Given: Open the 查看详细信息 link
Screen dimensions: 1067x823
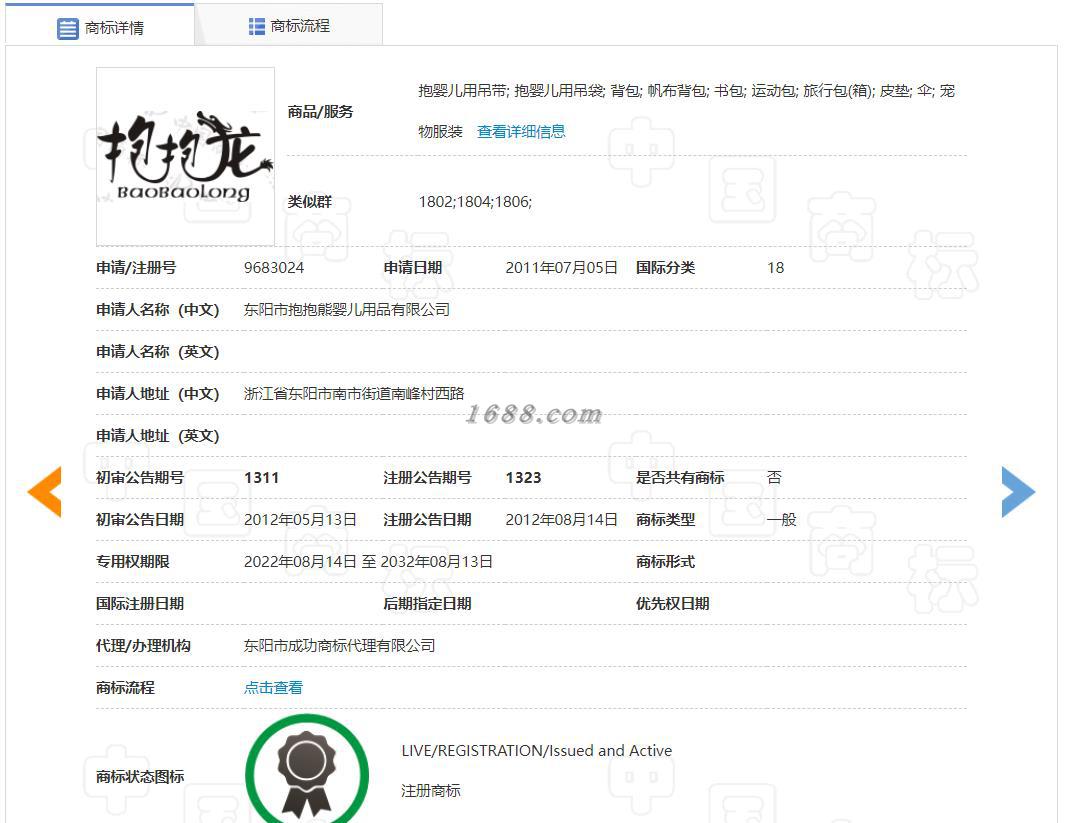Looking at the screenshot, I should 521,131.
